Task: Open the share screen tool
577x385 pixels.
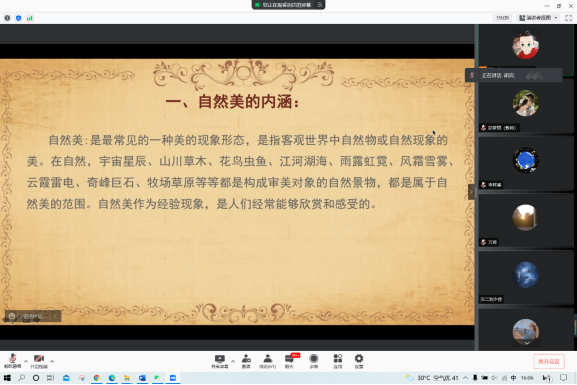Action: [220, 361]
